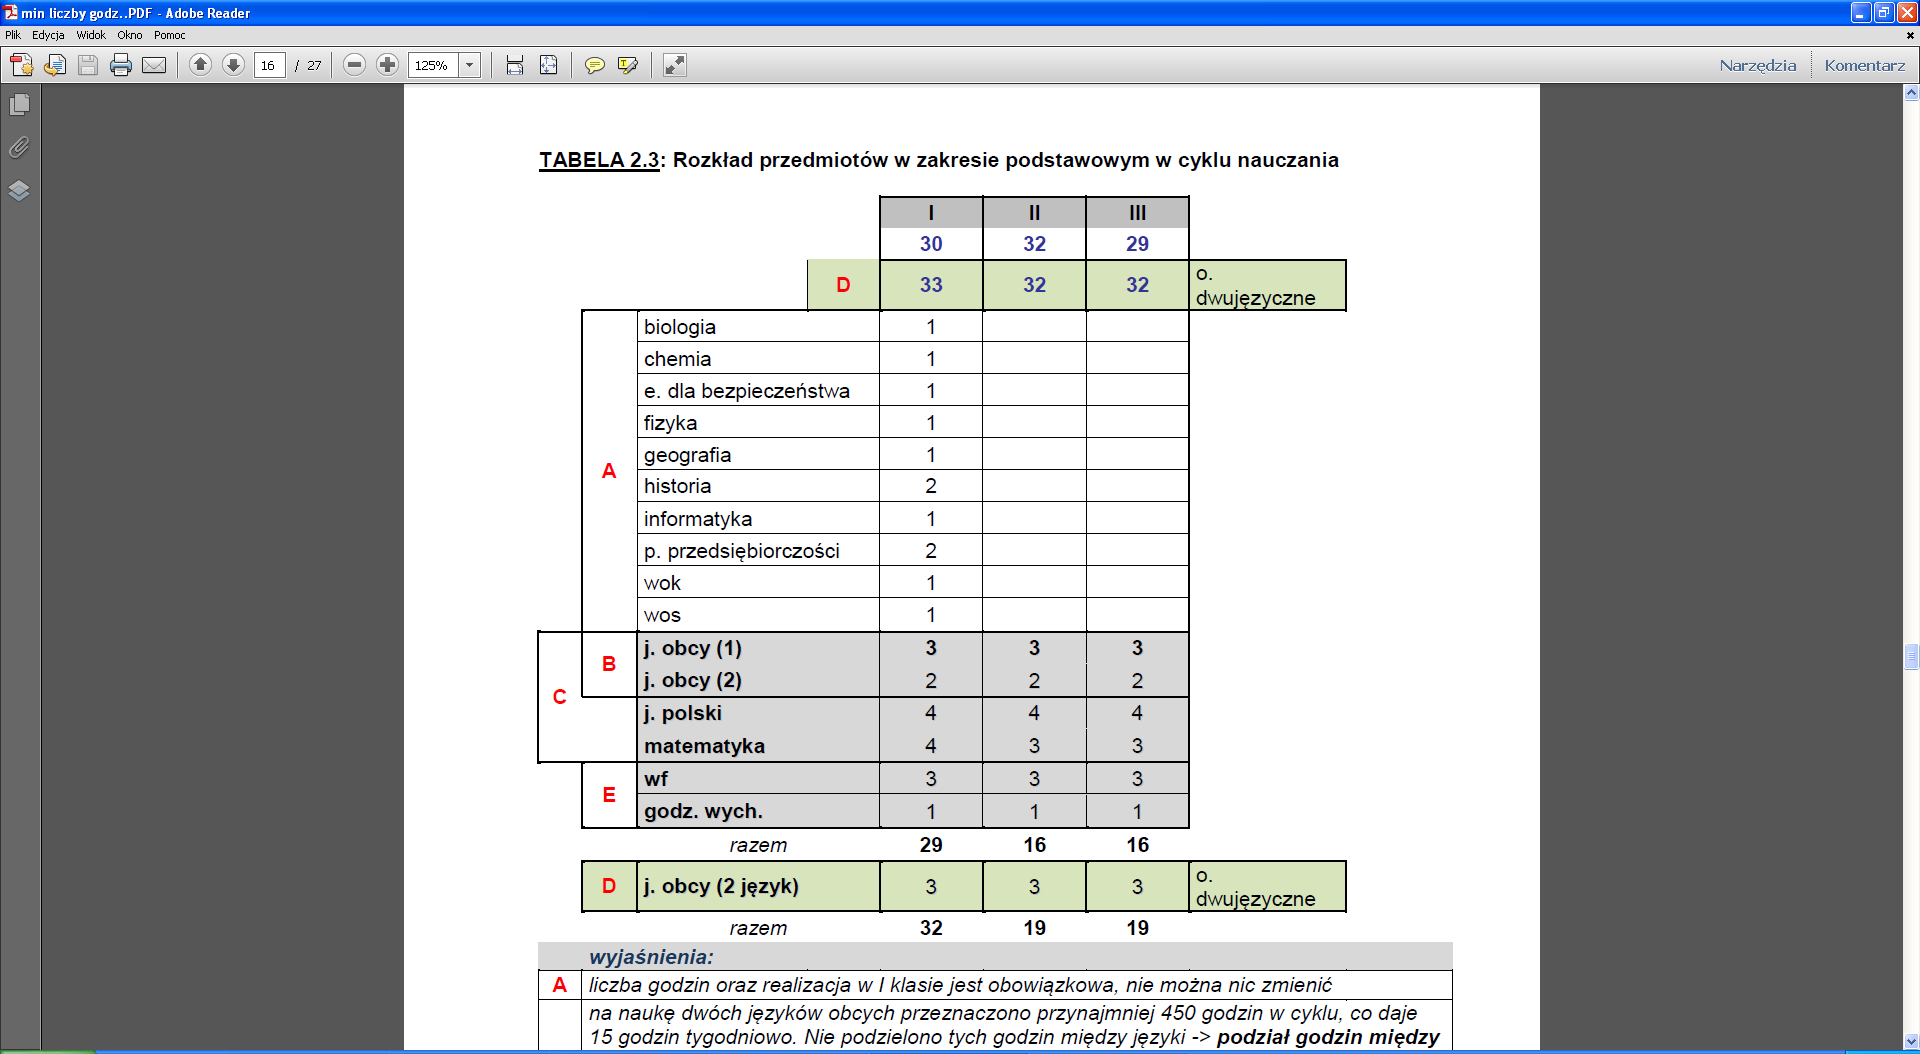
Task: Zoom out with the minus icon
Action: 354,65
